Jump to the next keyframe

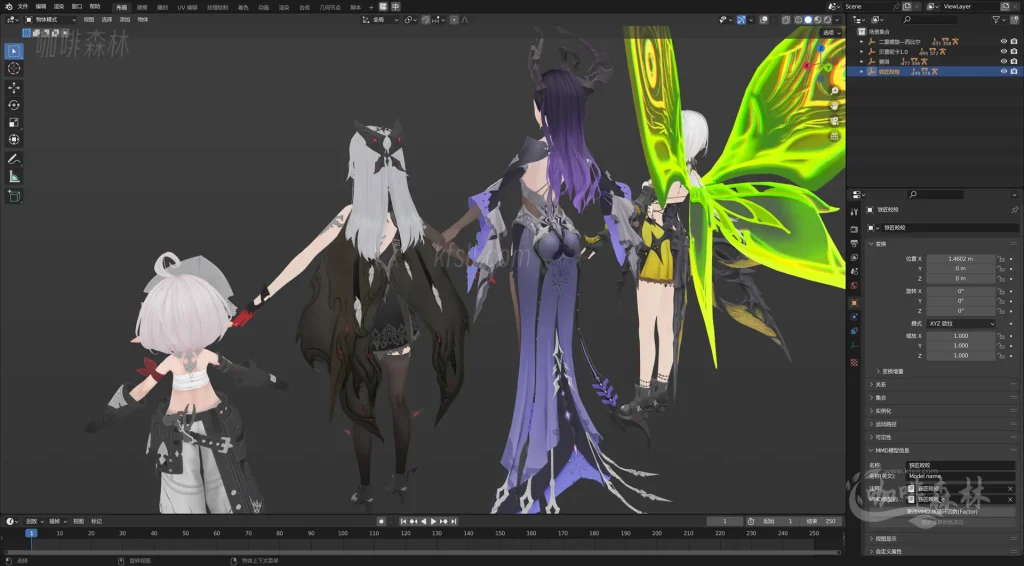444,521
